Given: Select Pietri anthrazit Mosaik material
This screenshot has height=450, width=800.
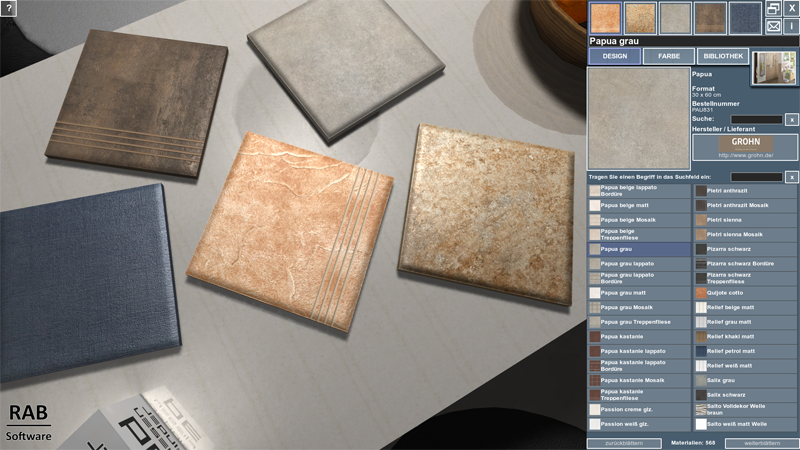Looking at the screenshot, I should click(745, 206).
